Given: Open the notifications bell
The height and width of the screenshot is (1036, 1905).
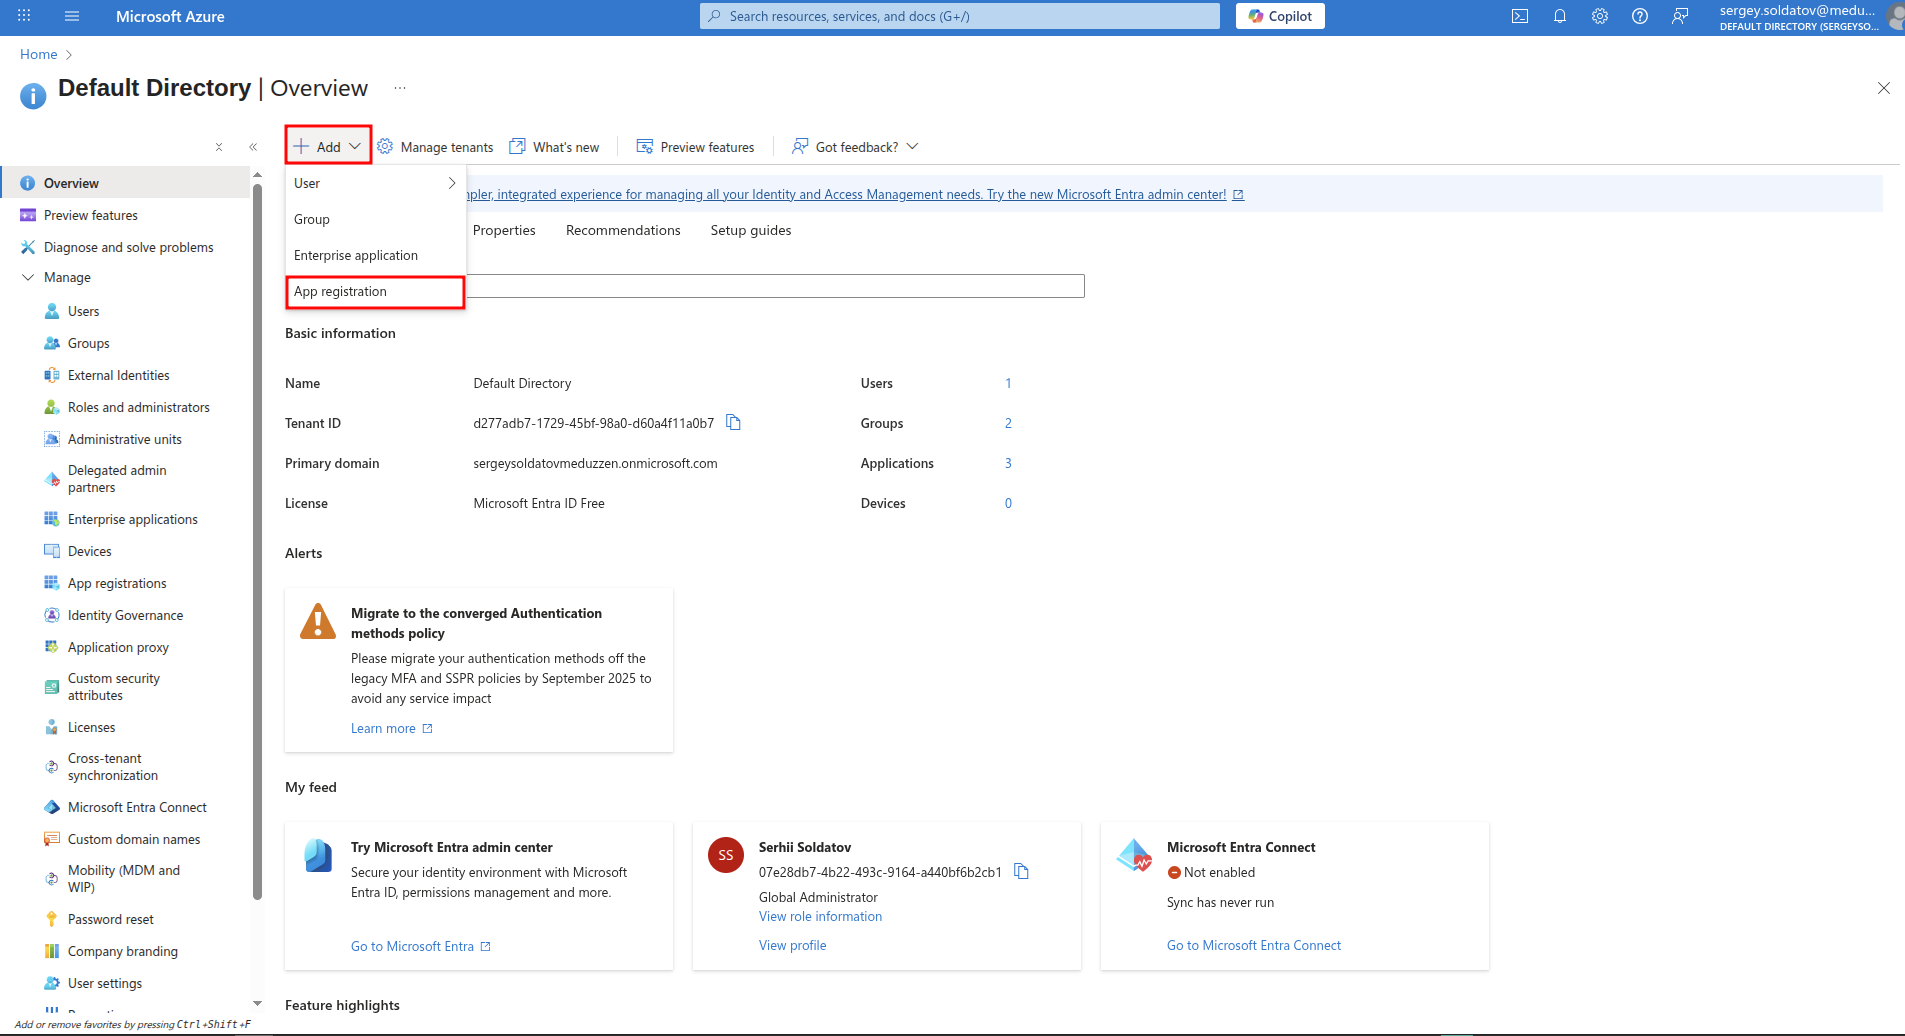Looking at the screenshot, I should point(1560,16).
